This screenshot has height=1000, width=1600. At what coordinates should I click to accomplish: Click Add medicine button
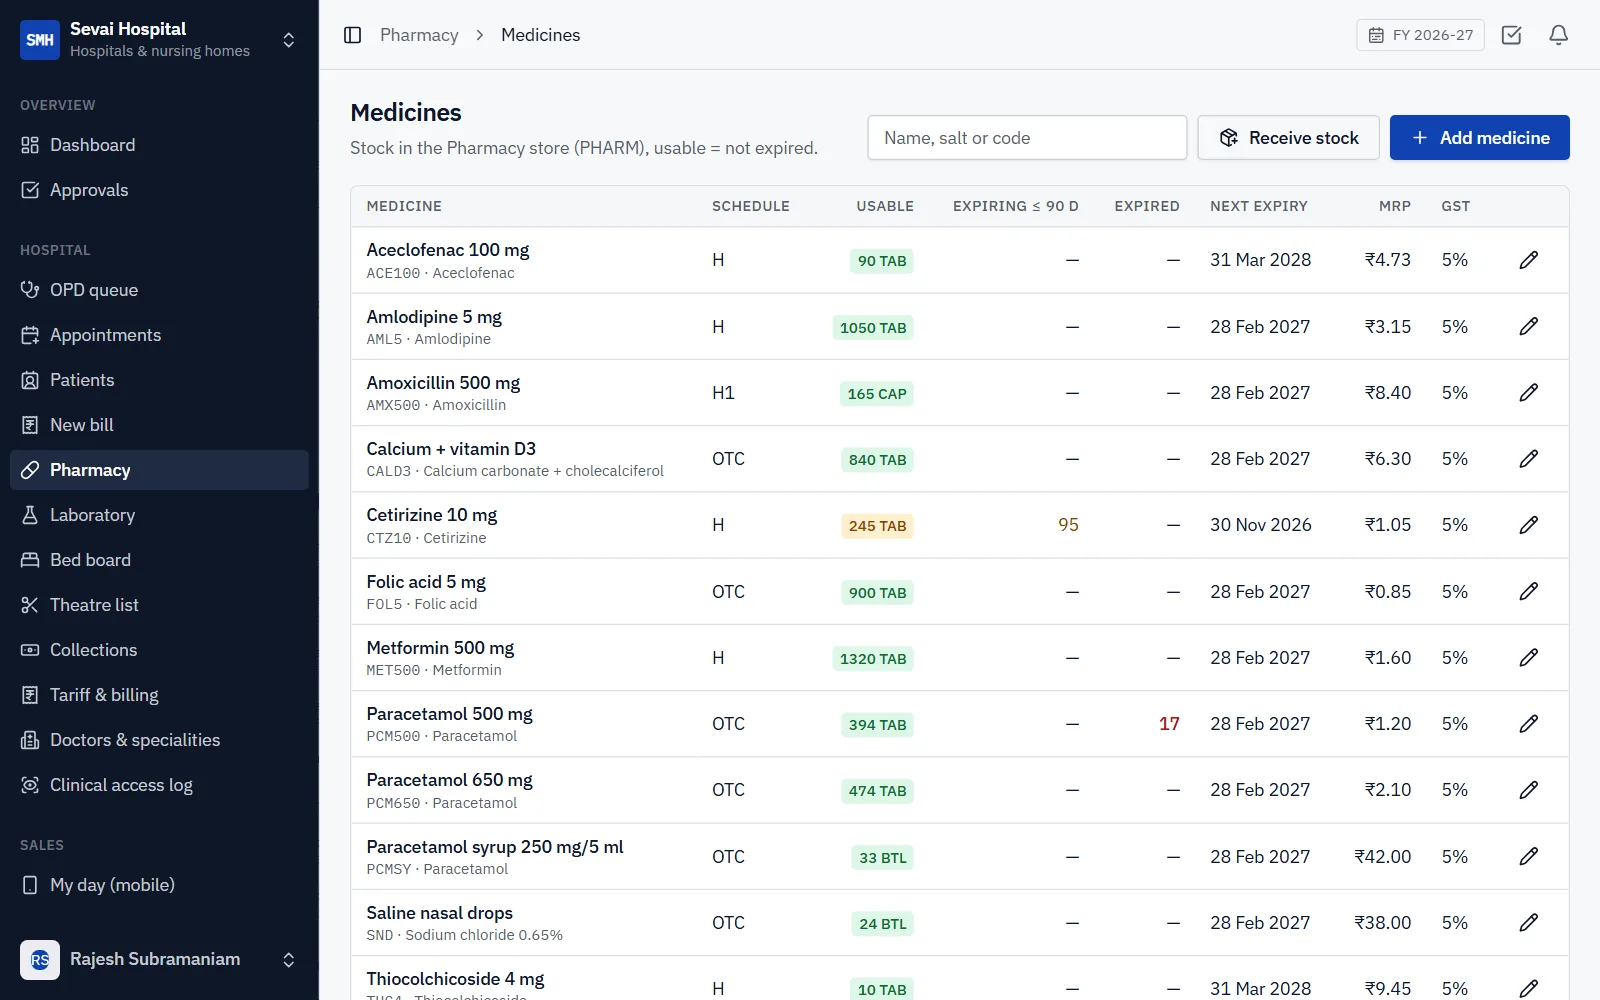[x=1479, y=138]
